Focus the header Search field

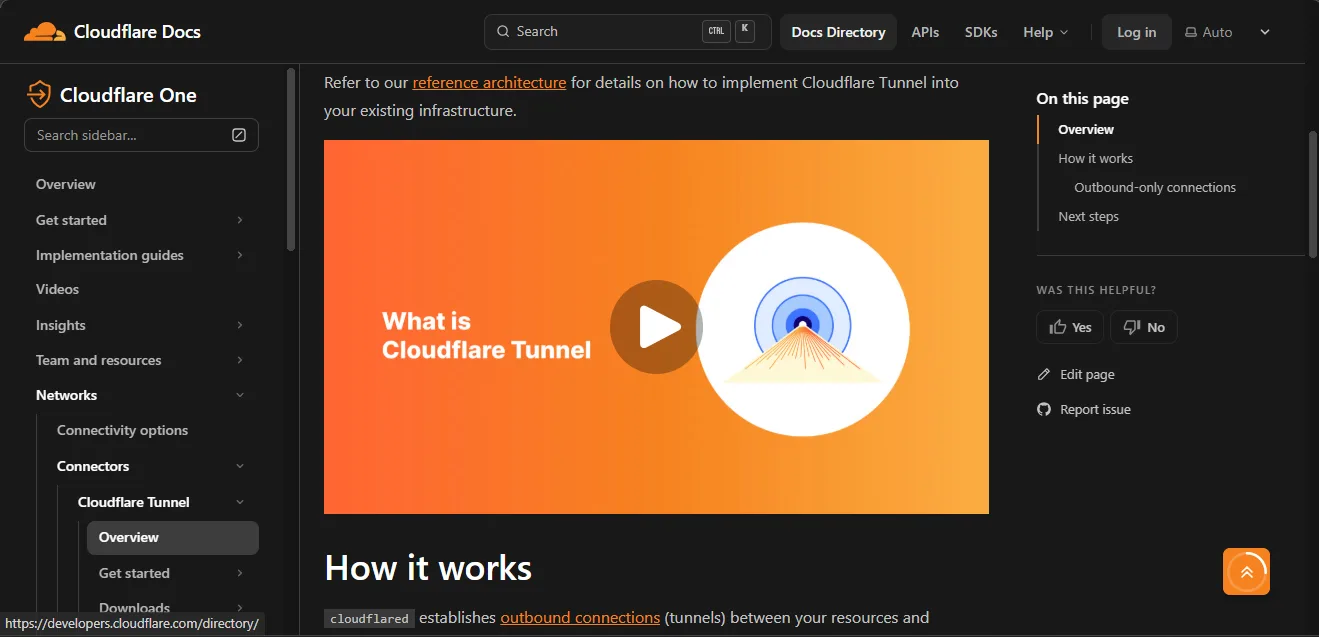[x=627, y=32]
